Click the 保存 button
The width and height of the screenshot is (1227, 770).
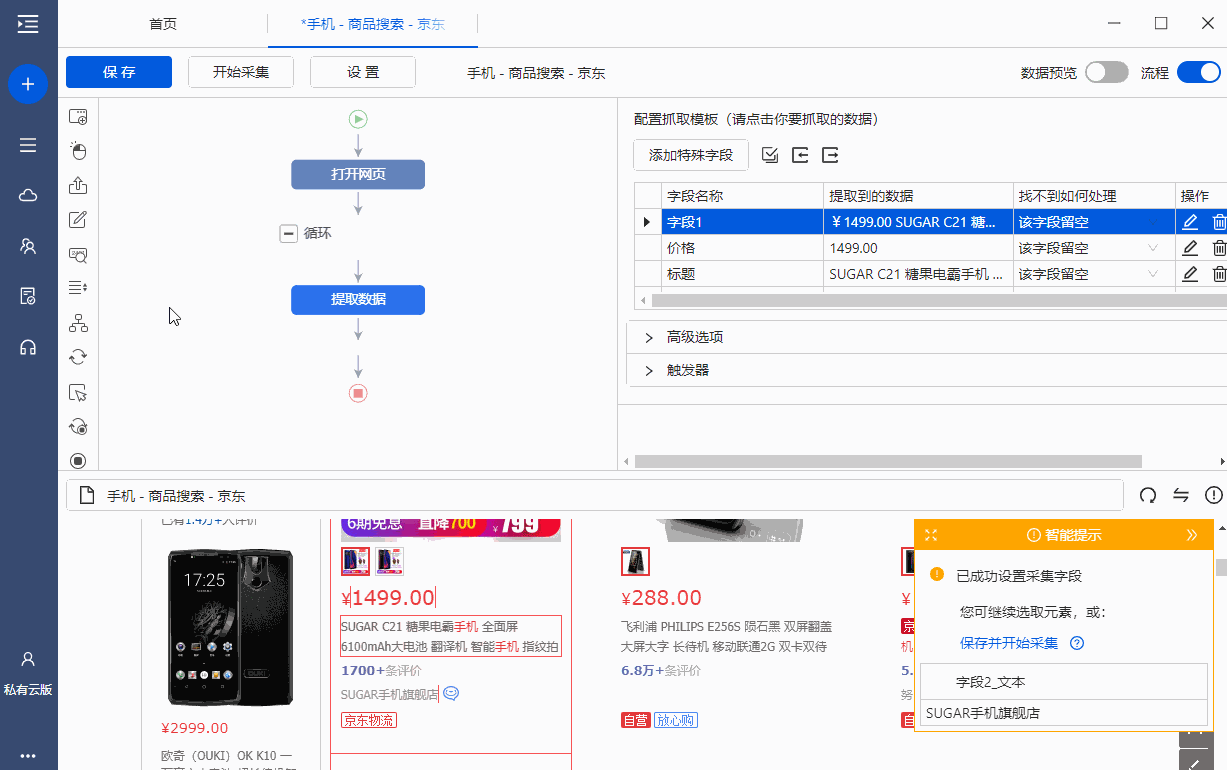point(119,72)
